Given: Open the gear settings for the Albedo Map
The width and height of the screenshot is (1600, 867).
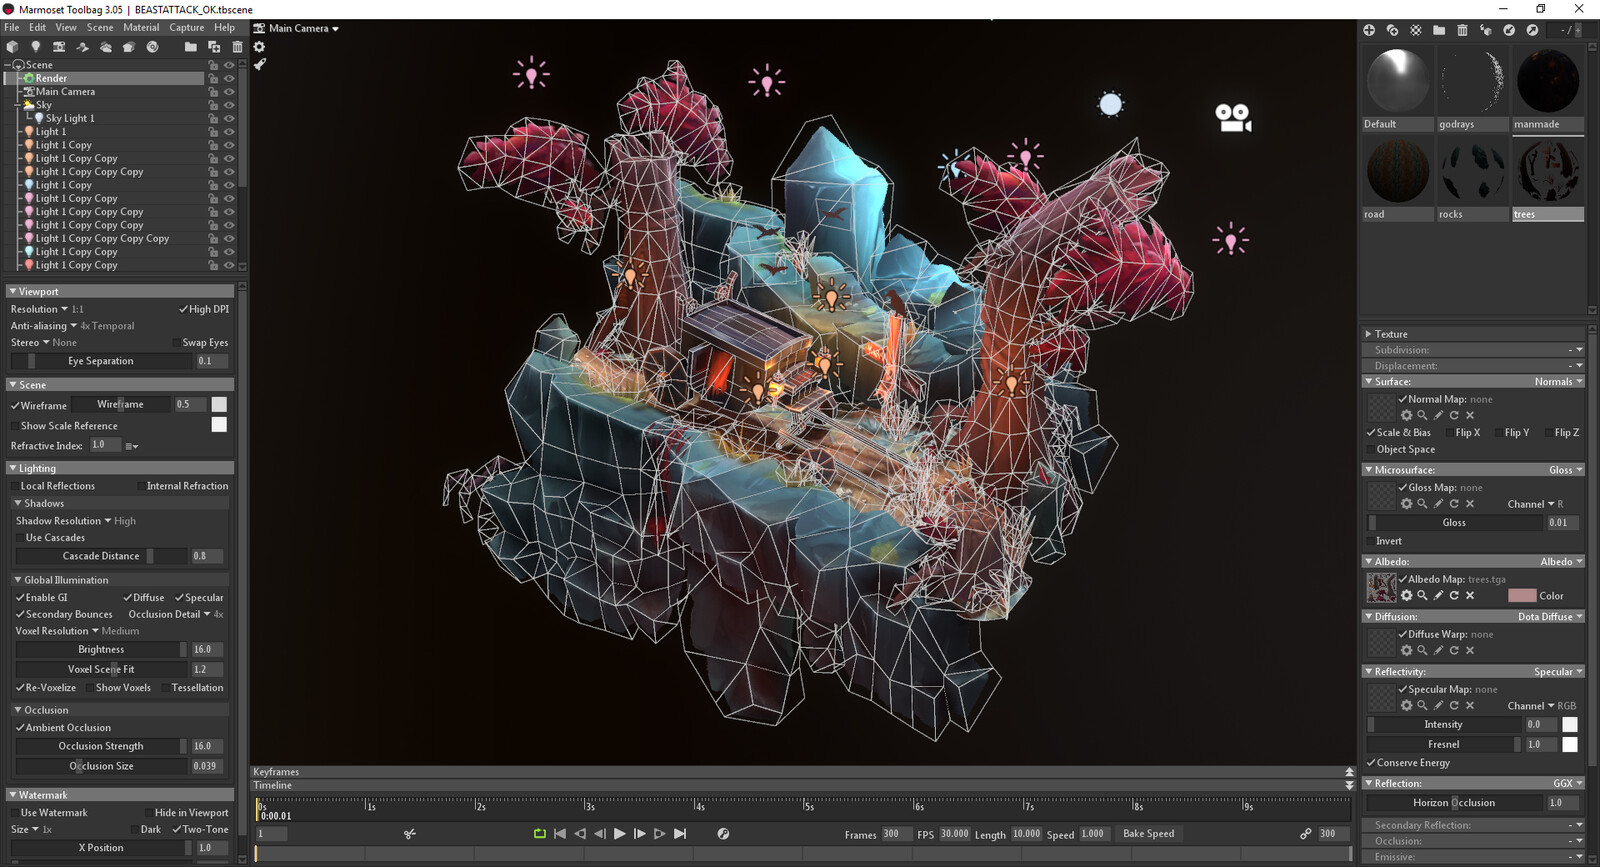Looking at the screenshot, I should tap(1406, 595).
